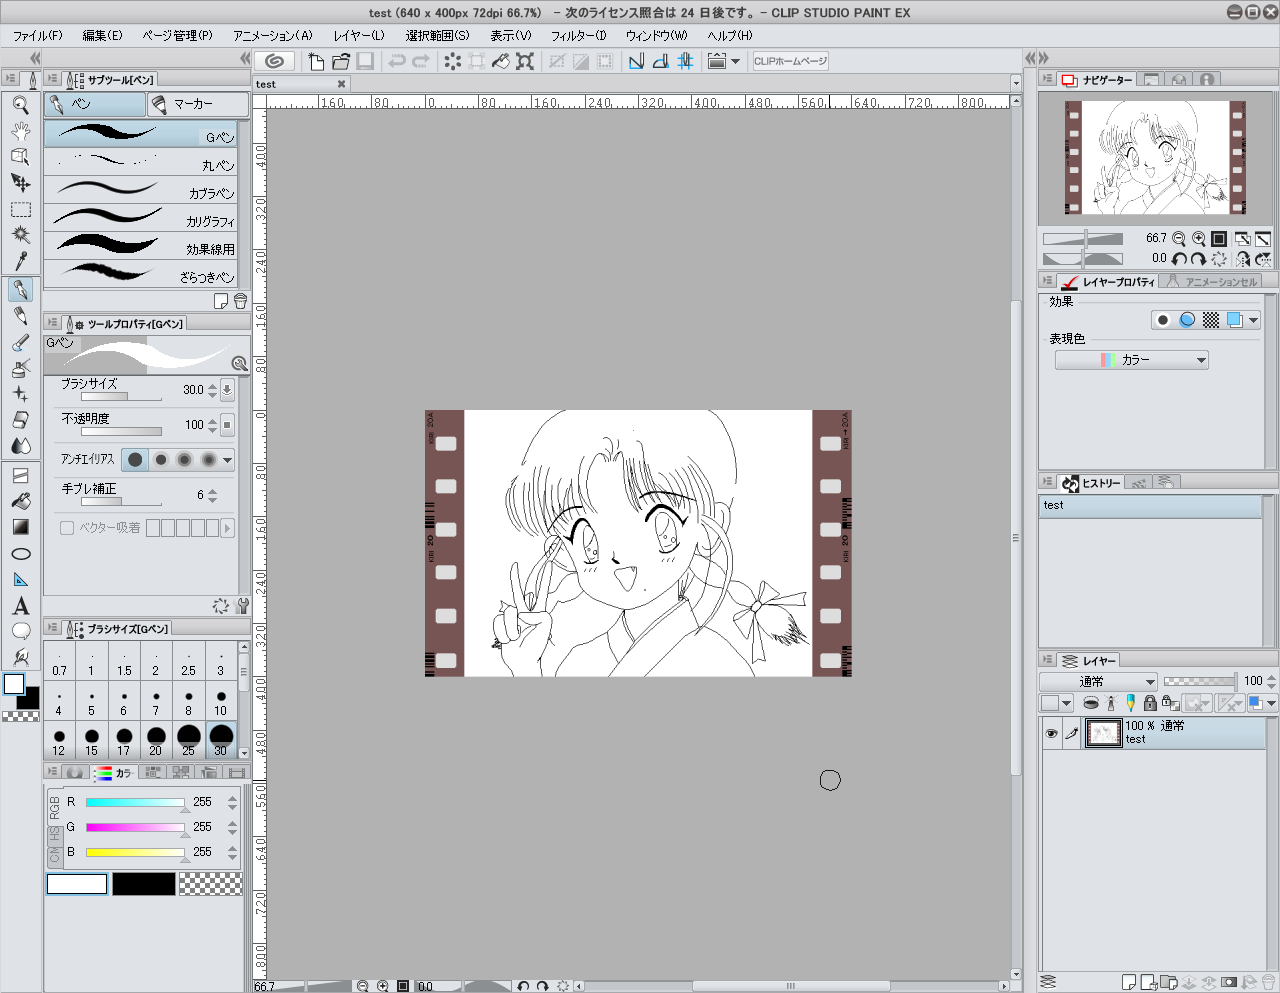This screenshot has height=993, width=1280.
Task: Toggle visibility eye of test layer
Action: [1051, 734]
